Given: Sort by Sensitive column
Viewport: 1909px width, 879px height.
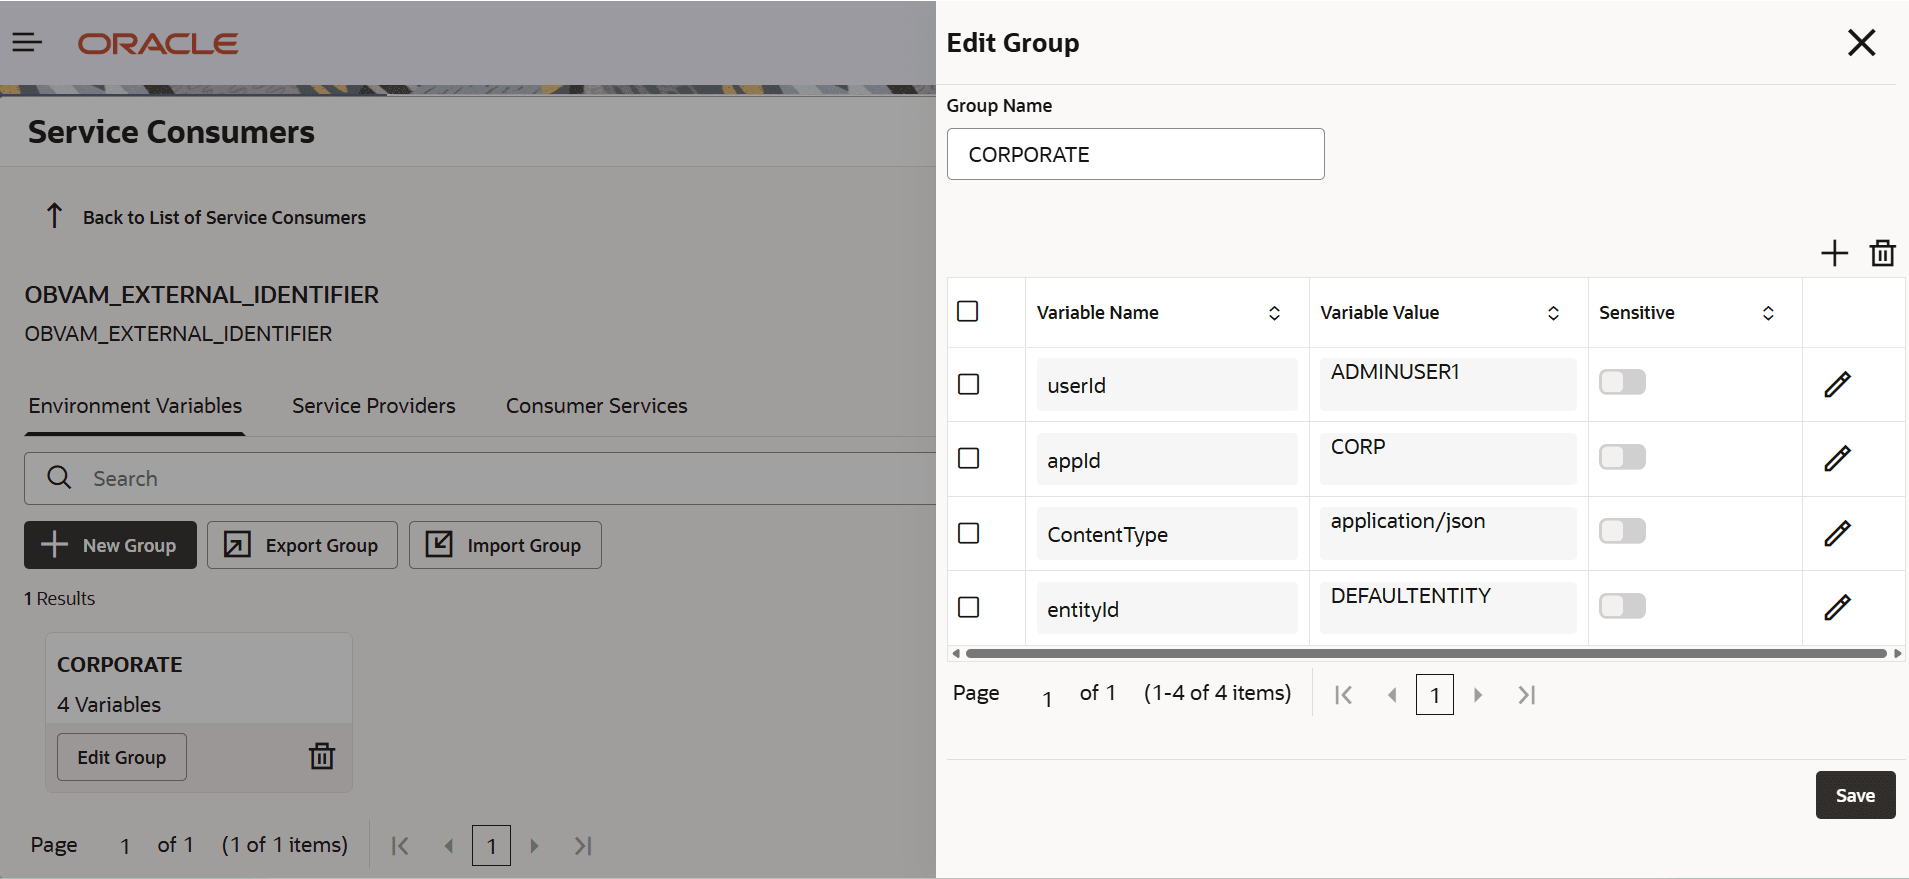Looking at the screenshot, I should [1768, 313].
